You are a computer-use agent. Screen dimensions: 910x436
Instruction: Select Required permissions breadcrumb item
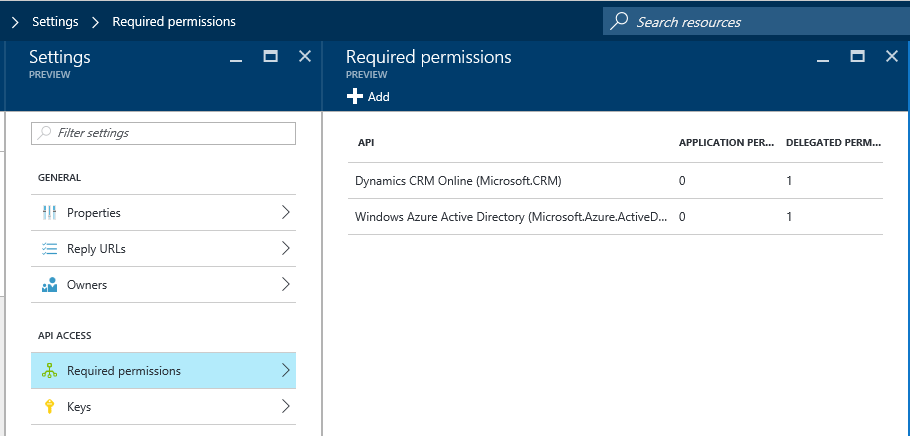[x=174, y=21]
